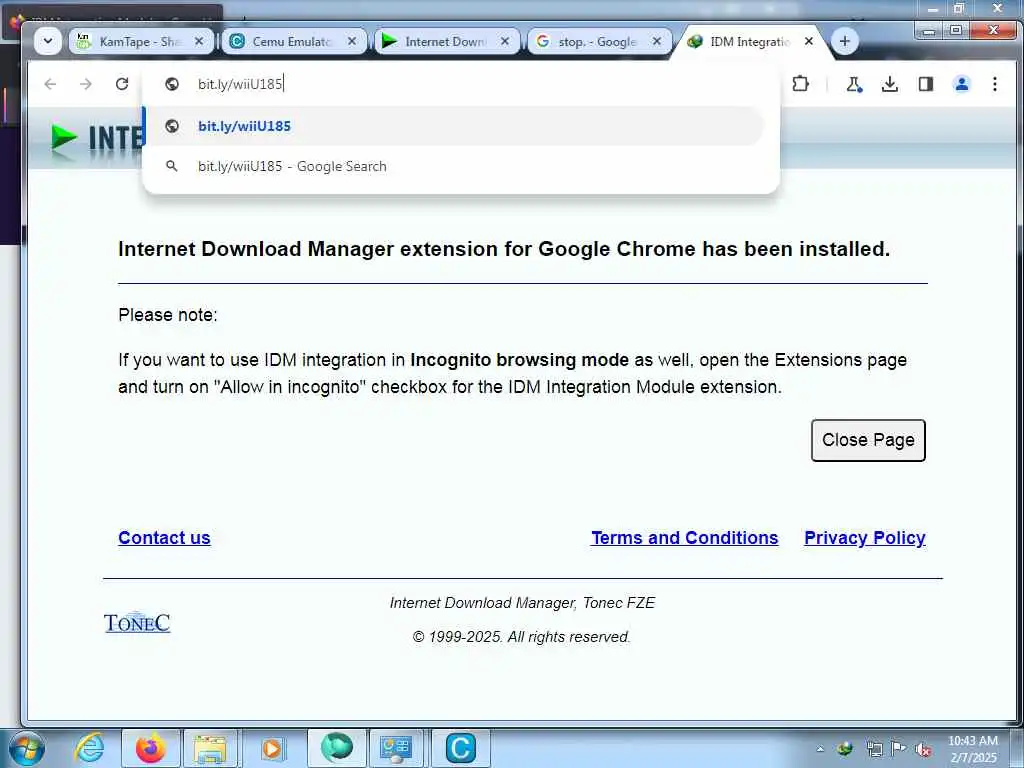
Task: Open a new tab with plus button
Action: 844,41
